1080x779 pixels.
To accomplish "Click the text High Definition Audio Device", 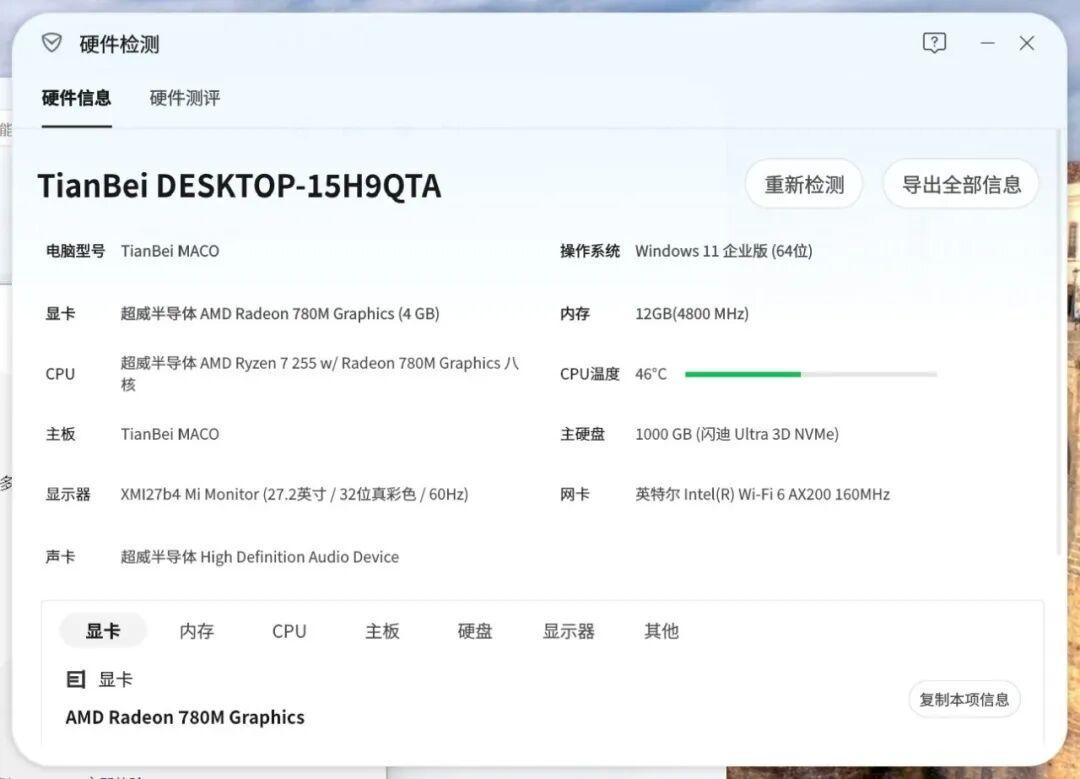I will coord(300,557).
